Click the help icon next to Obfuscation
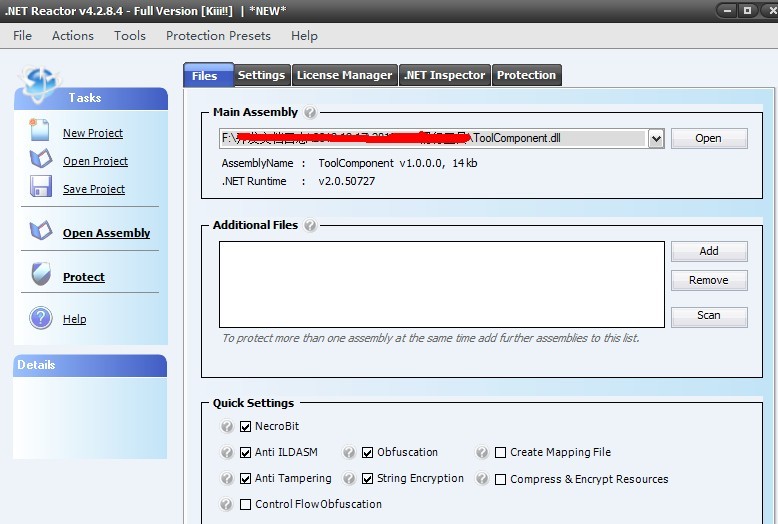 point(349,453)
